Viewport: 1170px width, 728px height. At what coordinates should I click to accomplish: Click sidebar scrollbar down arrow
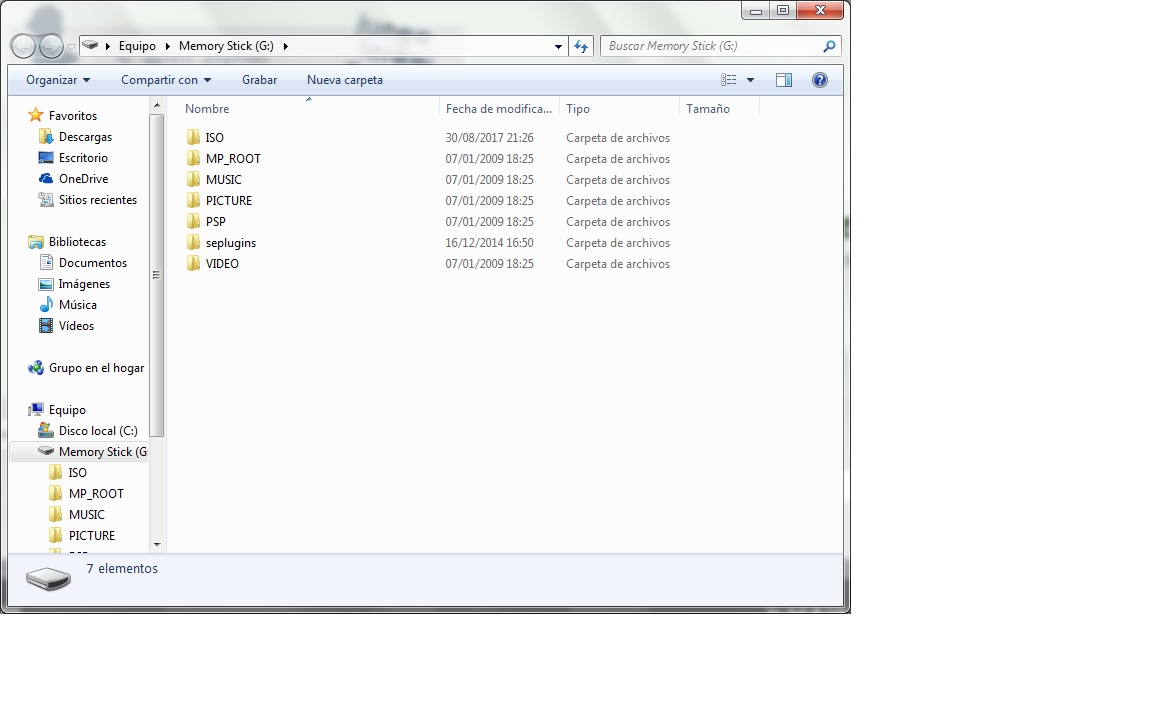pyautogui.click(x=157, y=545)
